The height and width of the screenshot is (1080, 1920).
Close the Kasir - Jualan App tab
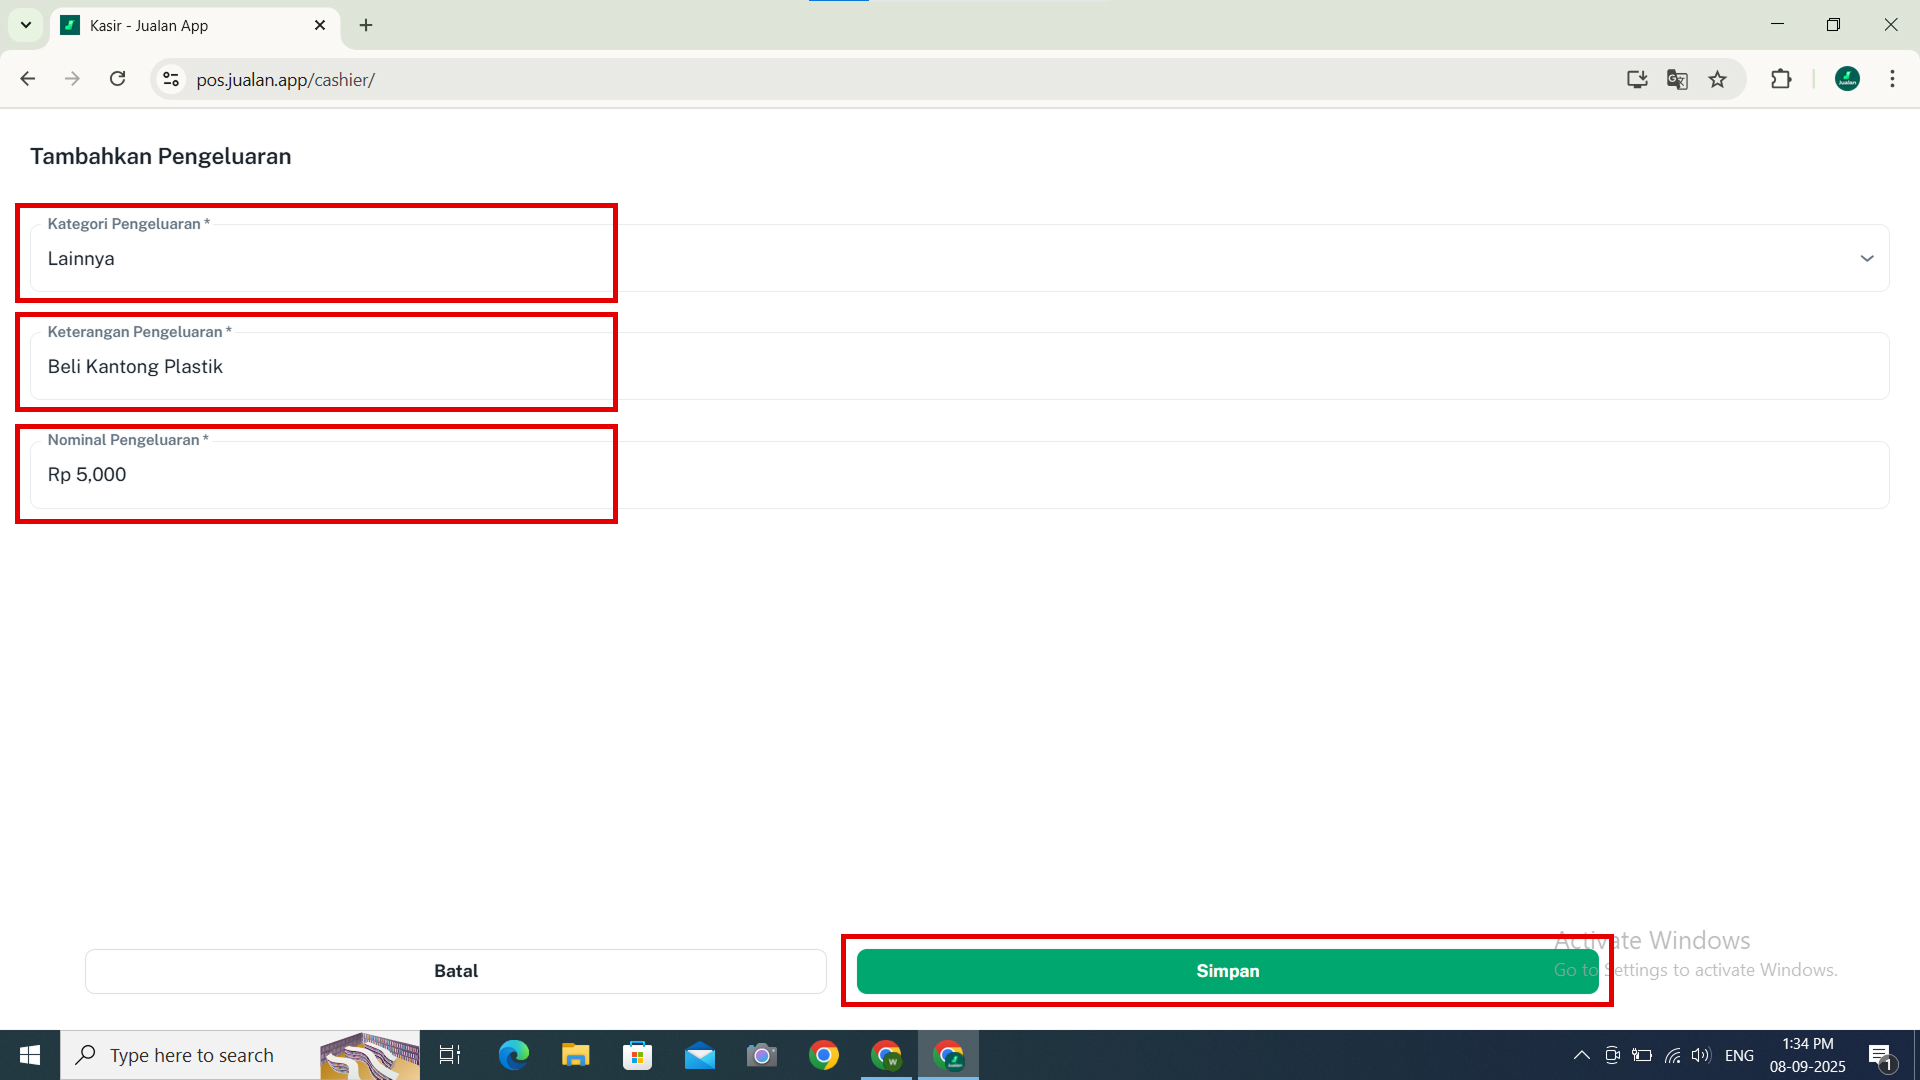click(x=320, y=25)
